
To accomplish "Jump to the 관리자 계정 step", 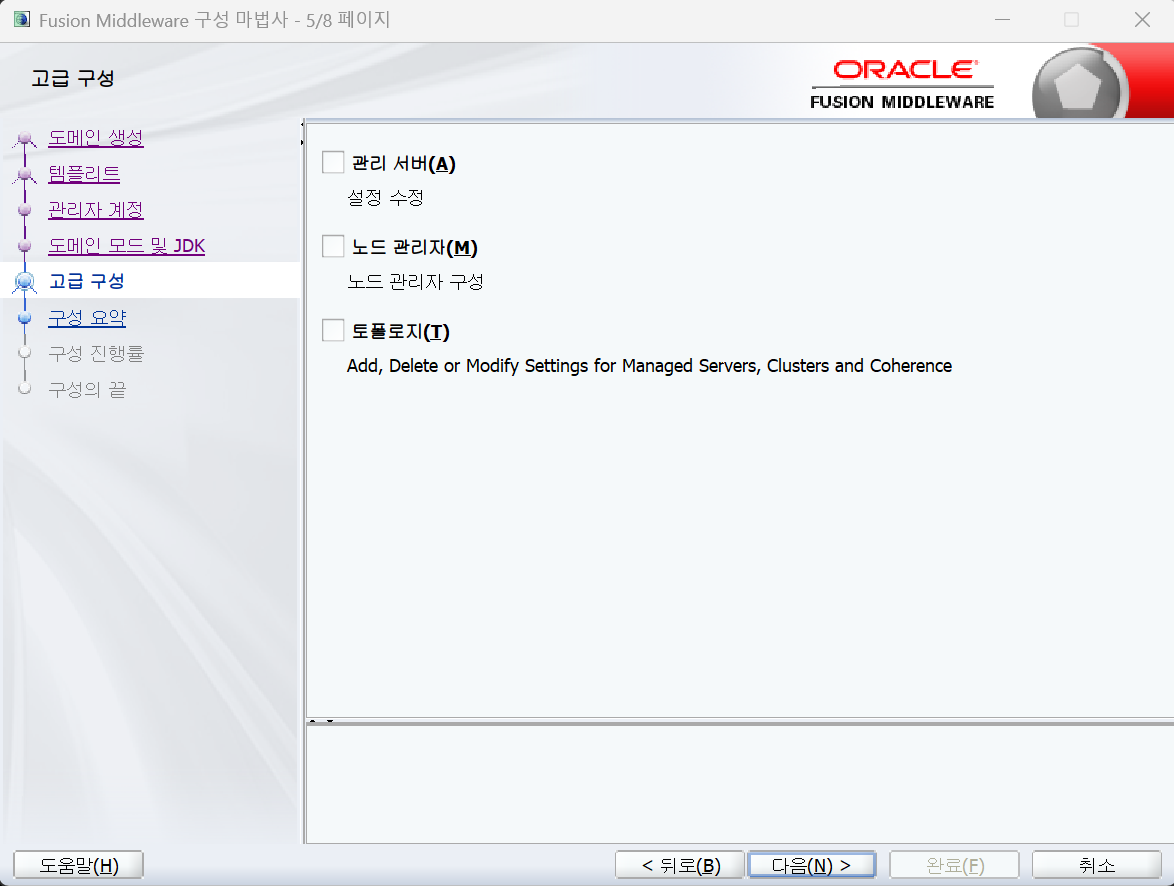I will click(x=96, y=210).
